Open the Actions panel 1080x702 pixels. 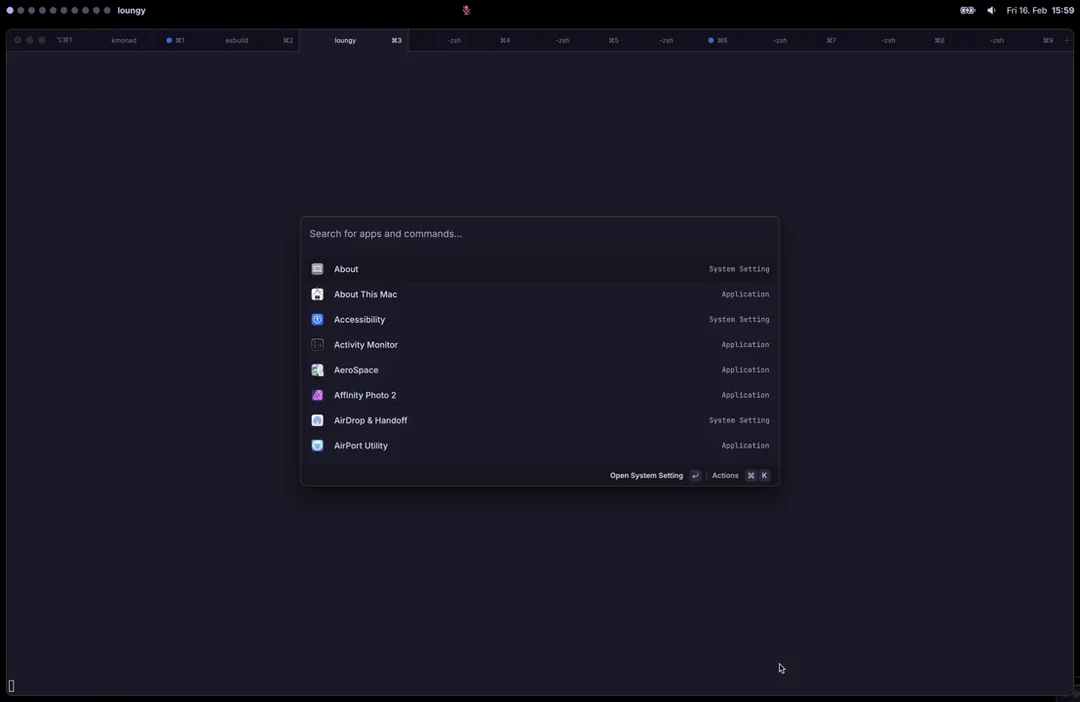[x=725, y=475]
